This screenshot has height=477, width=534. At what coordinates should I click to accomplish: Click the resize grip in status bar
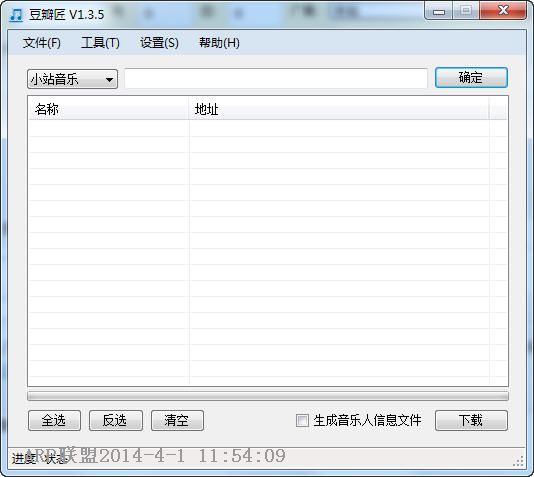pyautogui.click(x=518, y=461)
